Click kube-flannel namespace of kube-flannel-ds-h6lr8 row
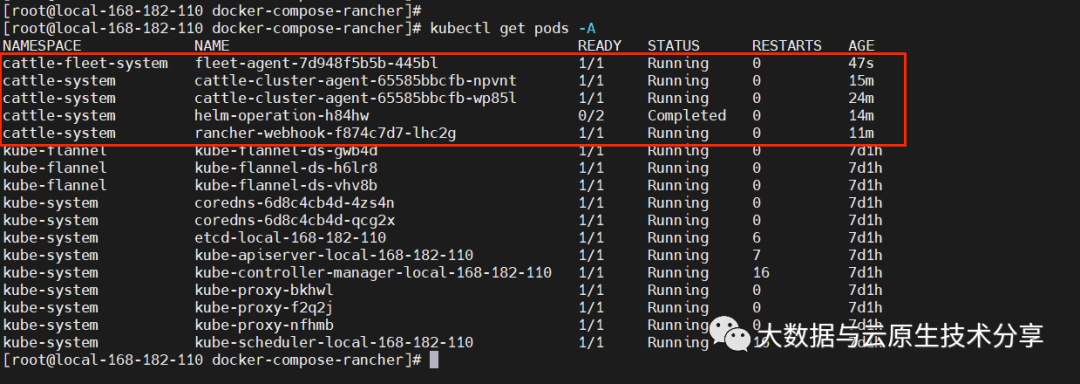Screen dimensions: 1080x384 point(55,168)
